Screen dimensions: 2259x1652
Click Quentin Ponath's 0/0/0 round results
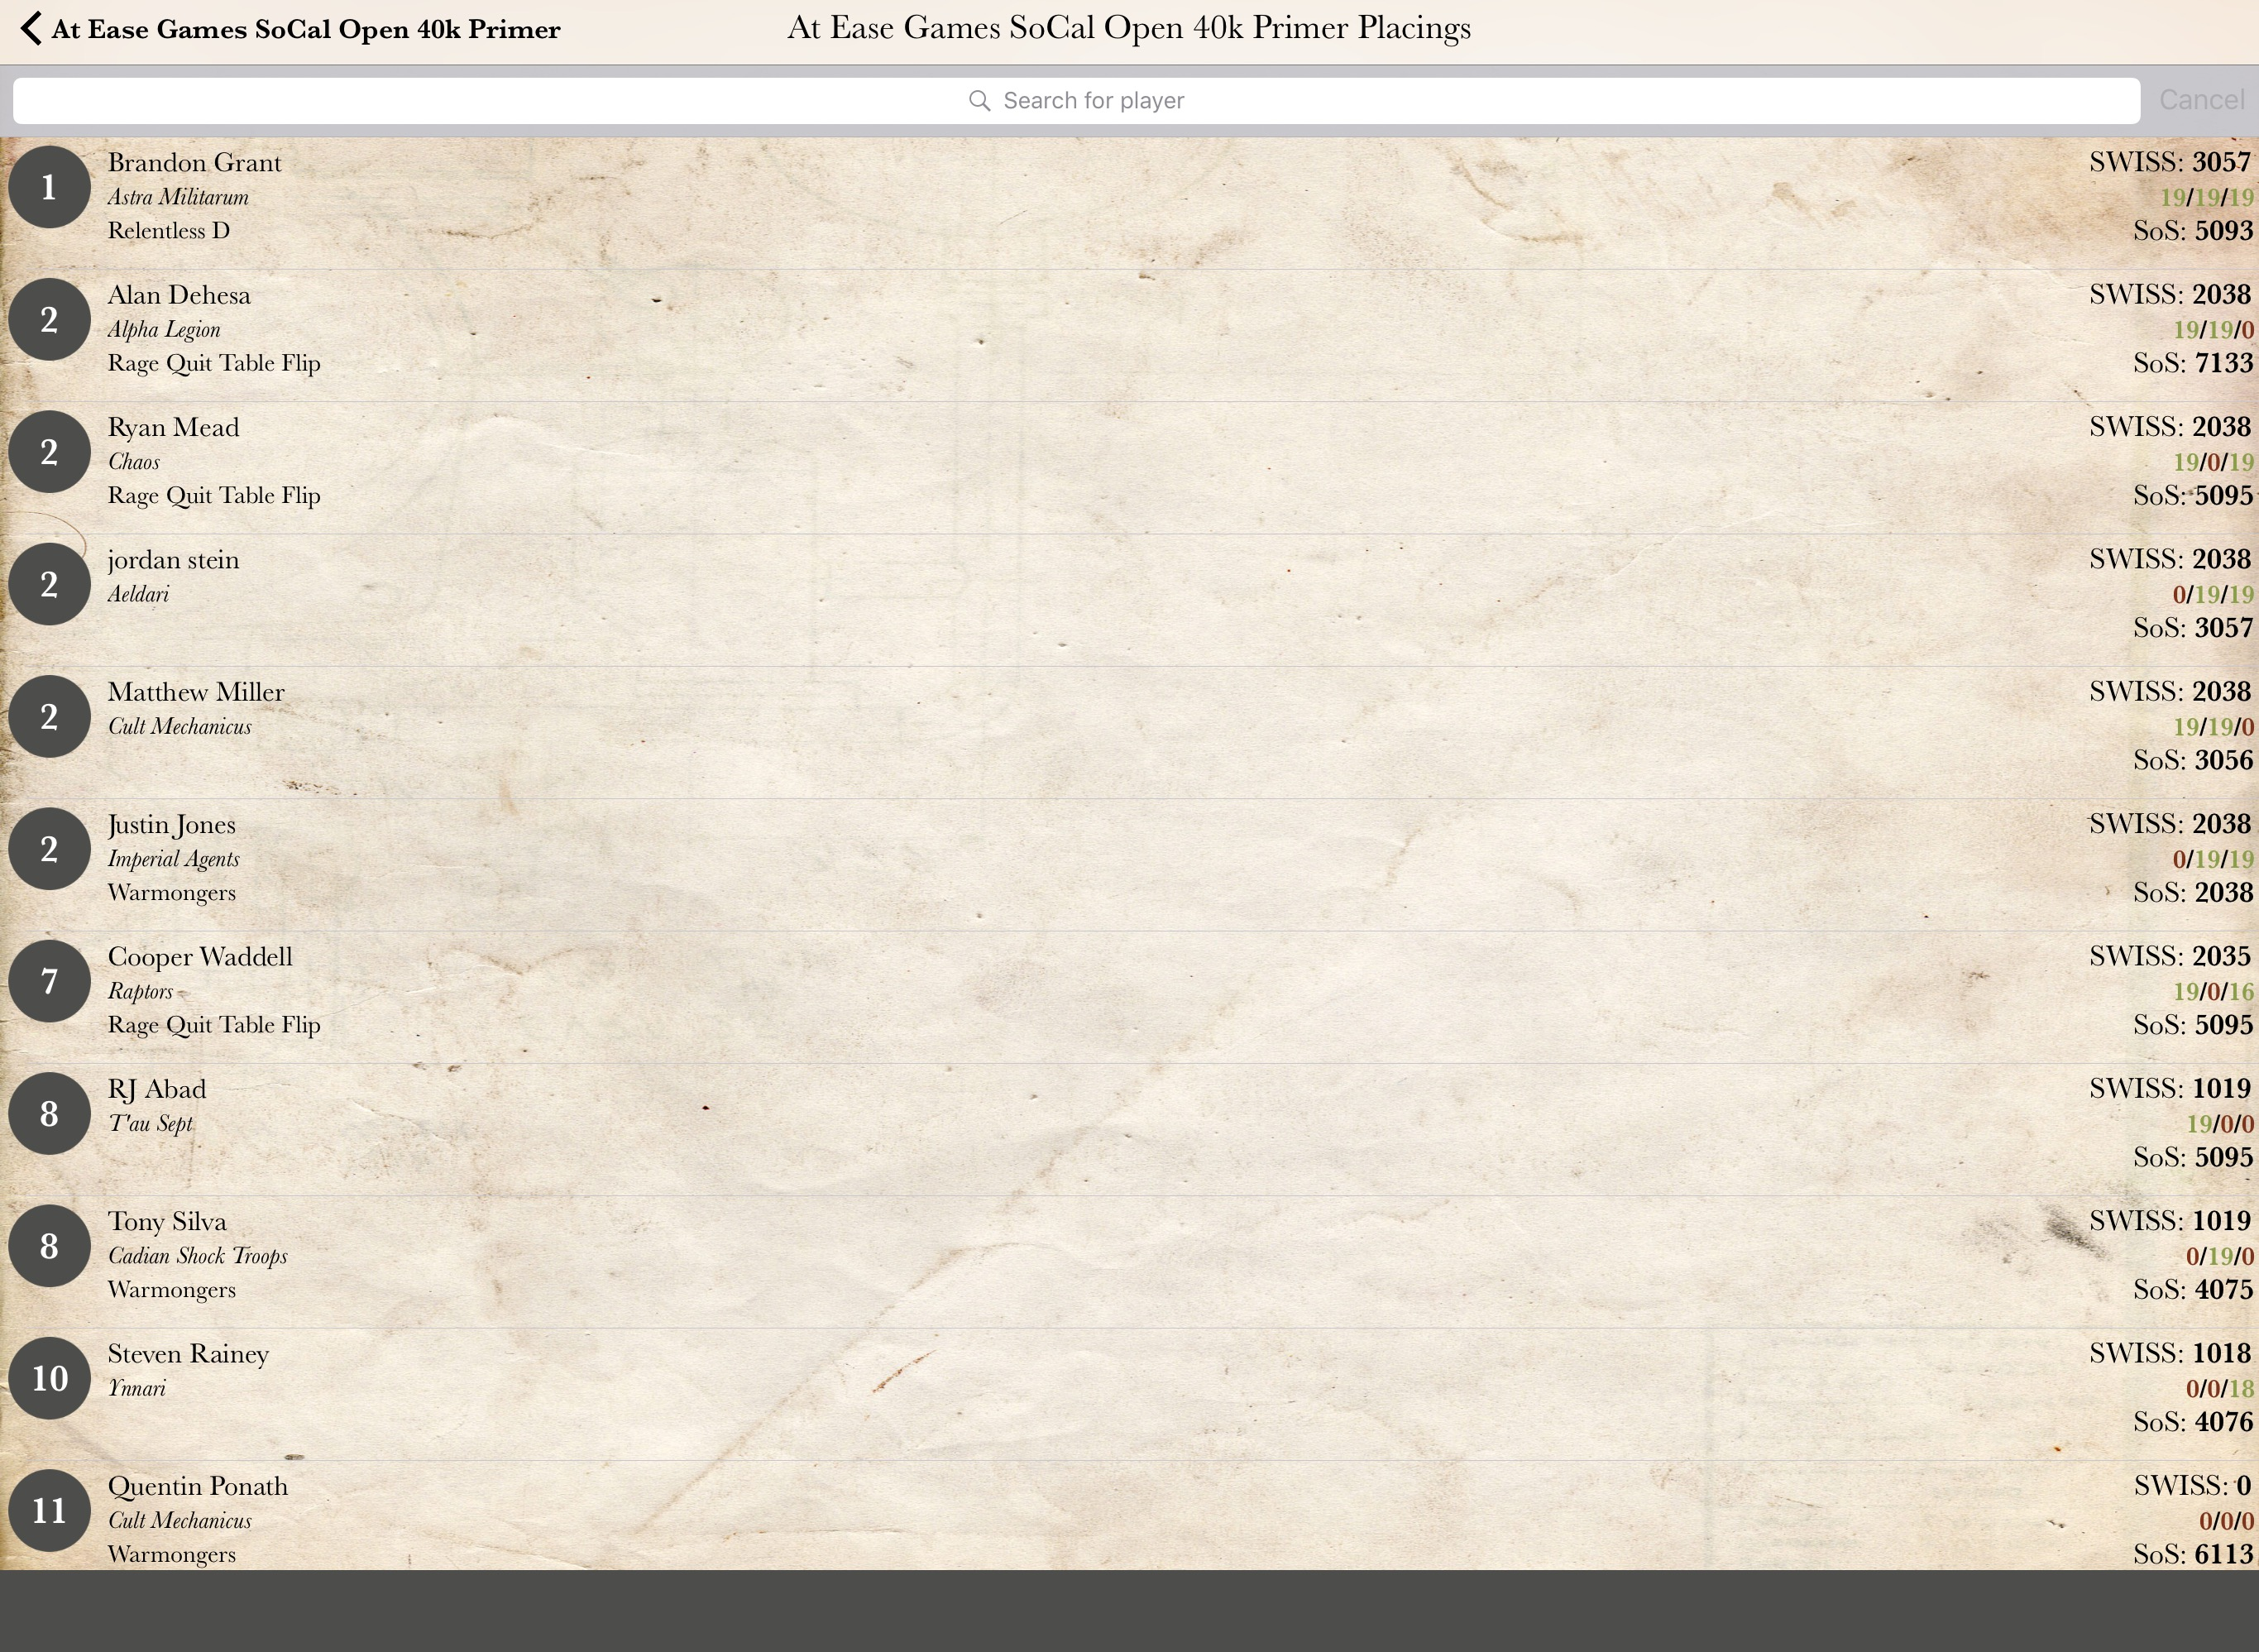[2226, 1521]
